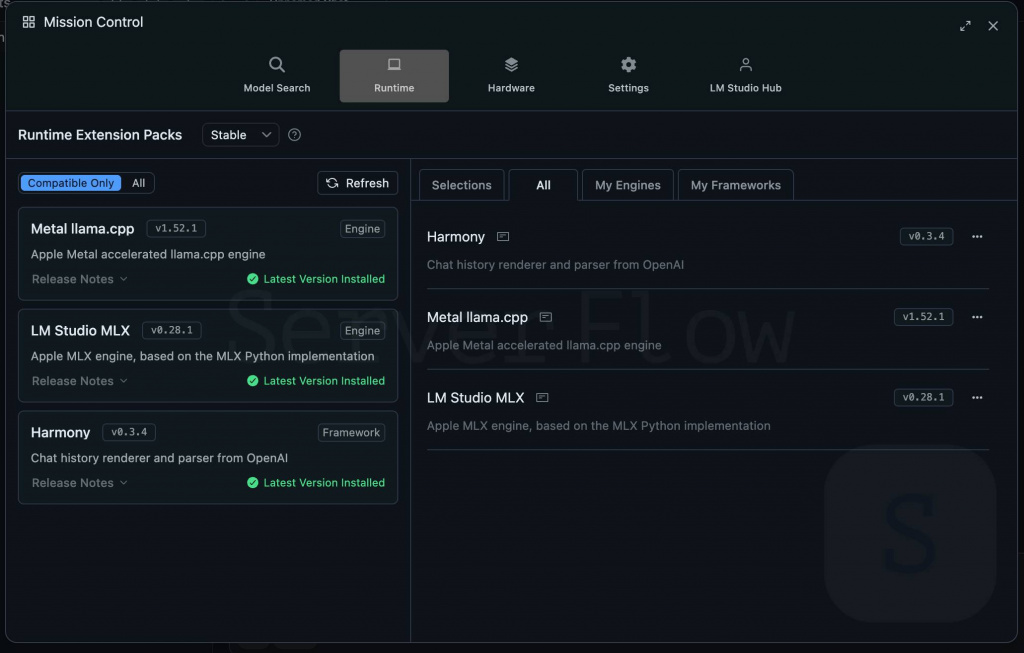Open LM Studio Hub via the person icon
Viewport: 1024px width, 653px height.
tap(745, 62)
